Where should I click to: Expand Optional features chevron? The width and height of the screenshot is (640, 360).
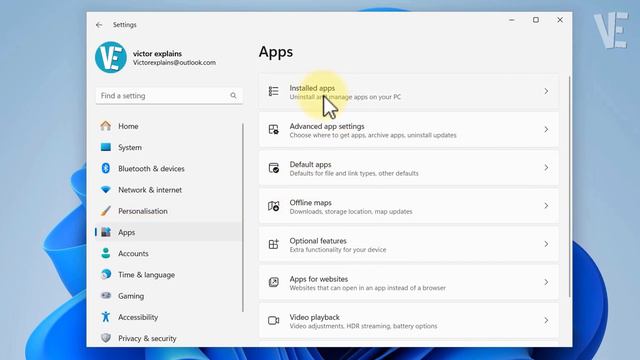[546, 244]
